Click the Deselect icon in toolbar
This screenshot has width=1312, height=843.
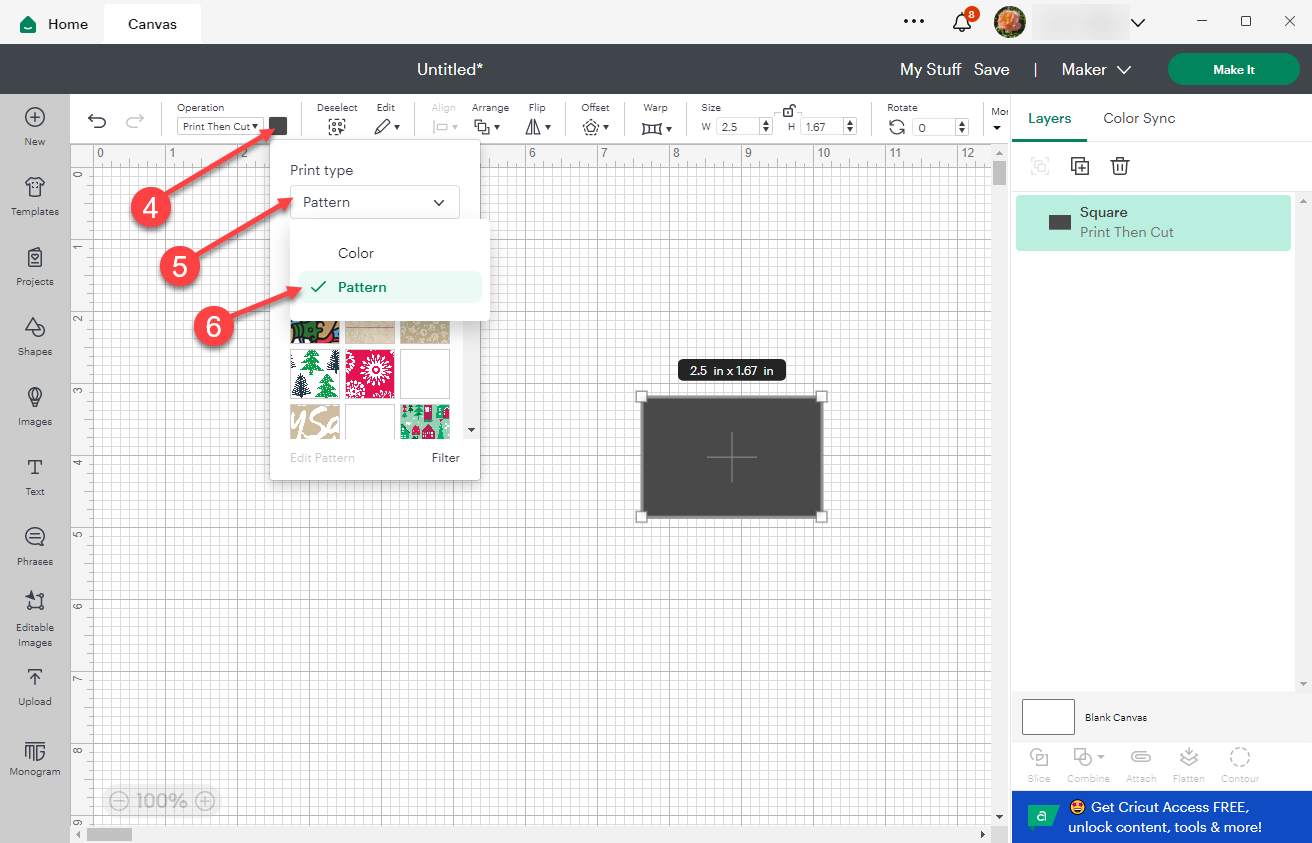[337, 125]
